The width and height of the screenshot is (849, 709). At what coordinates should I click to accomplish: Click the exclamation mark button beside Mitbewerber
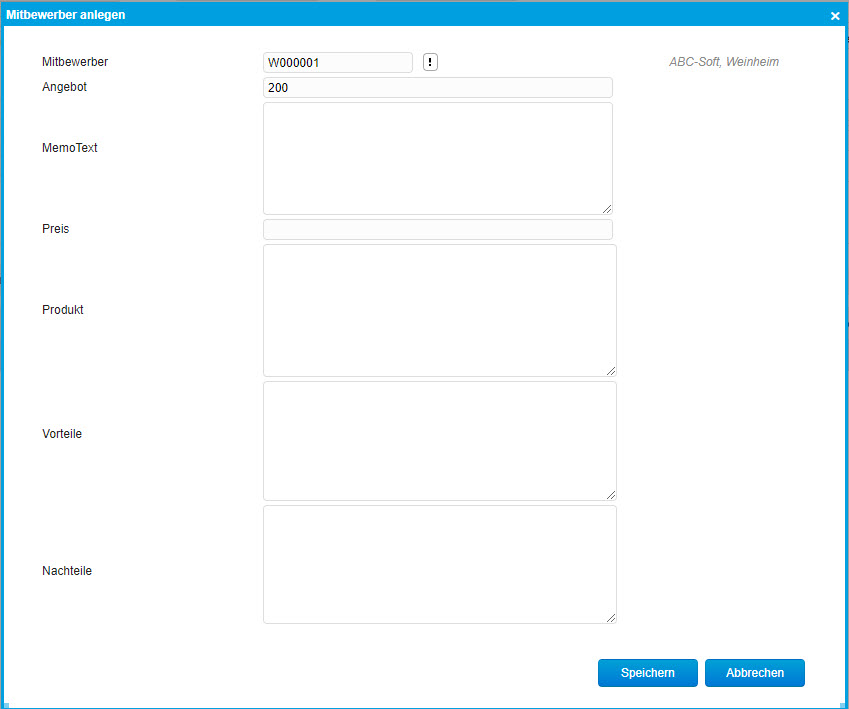click(x=430, y=62)
